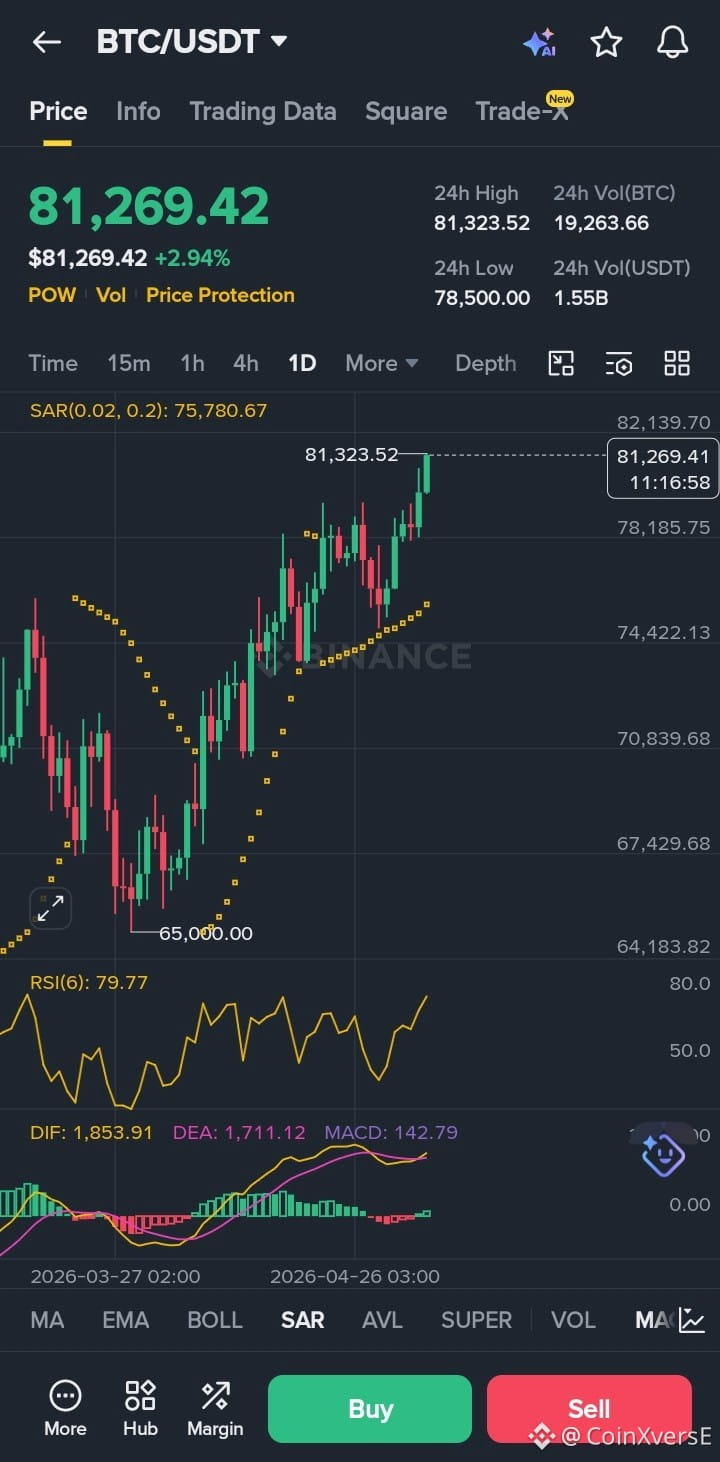
Task: Open the AI sparkle assistant icon
Action: point(539,42)
